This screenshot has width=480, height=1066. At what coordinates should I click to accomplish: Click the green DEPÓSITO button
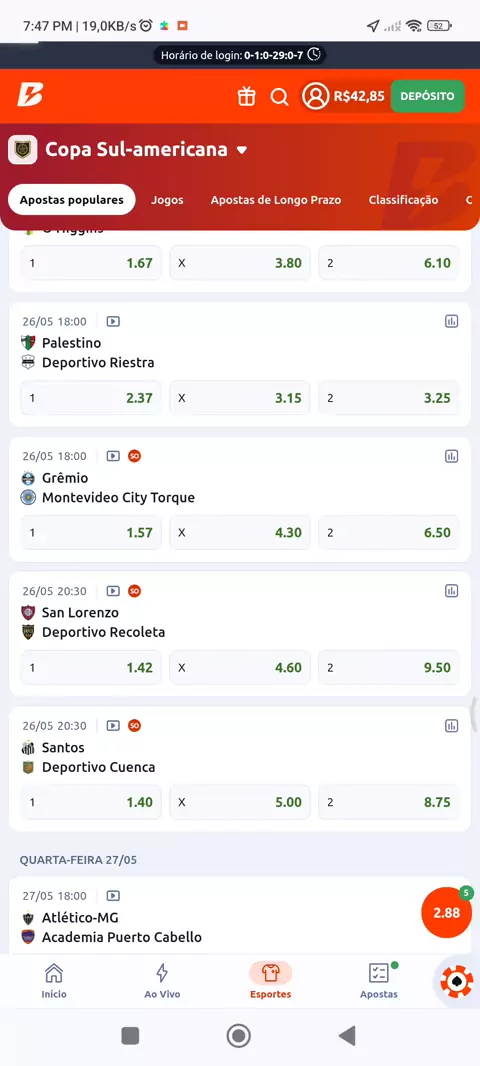(x=427, y=96)
